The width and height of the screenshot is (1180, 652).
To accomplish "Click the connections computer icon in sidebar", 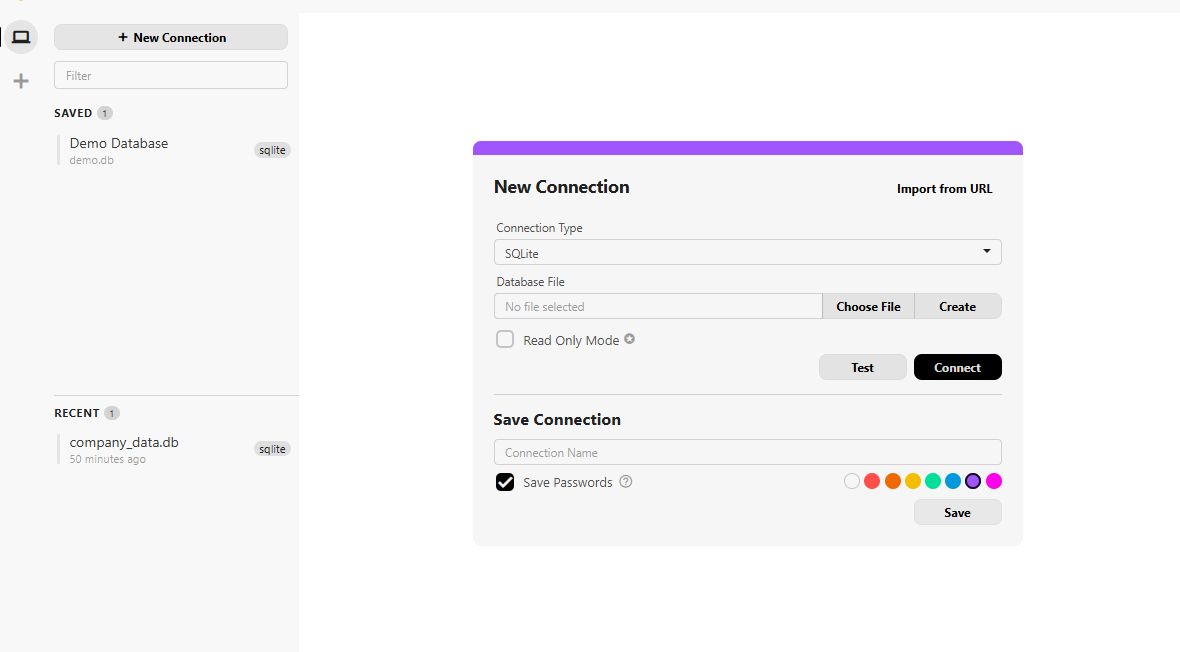I will [21, 38].
